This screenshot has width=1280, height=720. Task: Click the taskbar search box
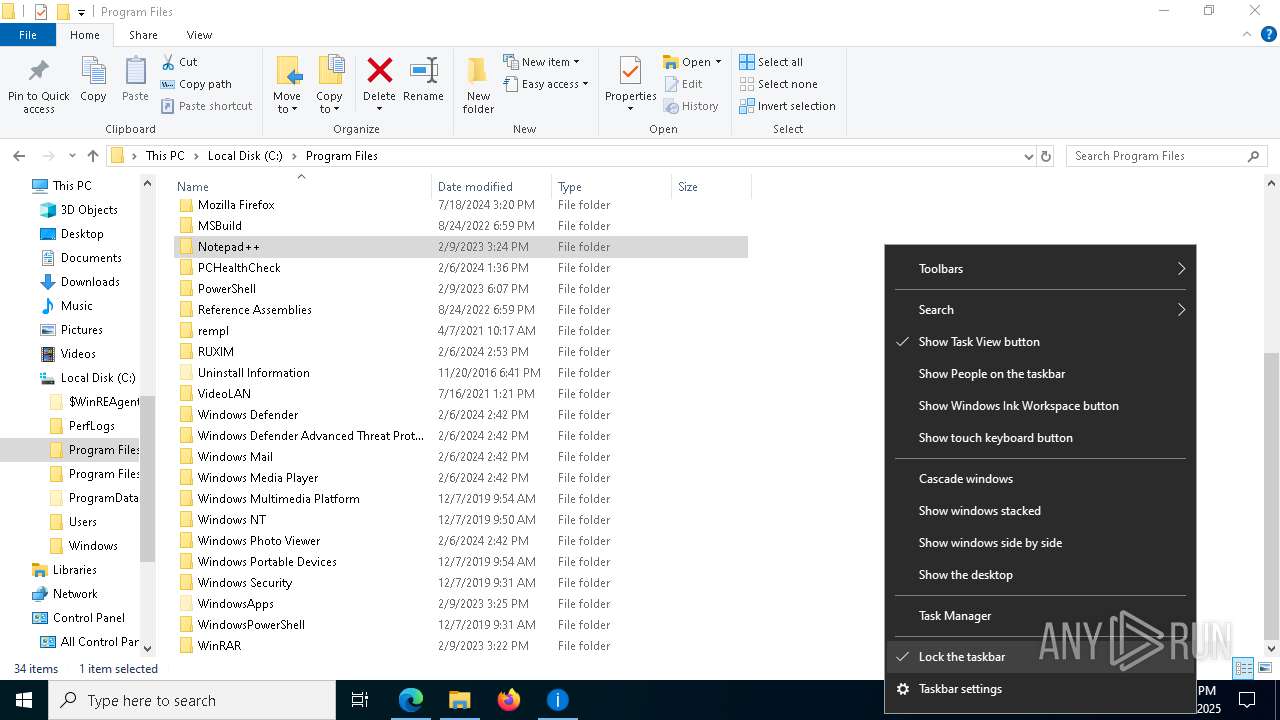[192, 700]
